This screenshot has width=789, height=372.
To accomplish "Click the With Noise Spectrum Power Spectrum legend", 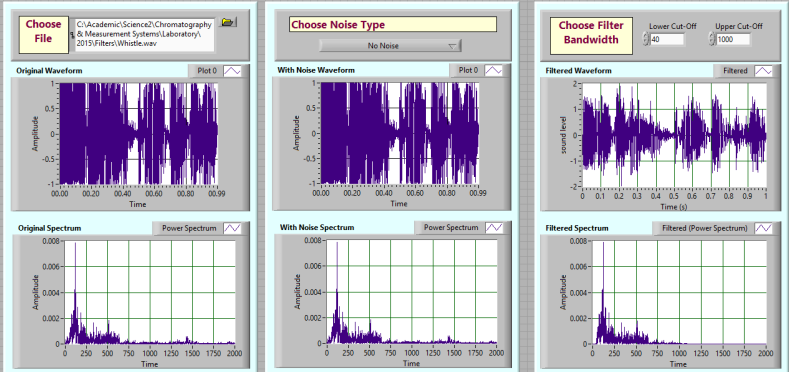I will (x=450, y=228).
